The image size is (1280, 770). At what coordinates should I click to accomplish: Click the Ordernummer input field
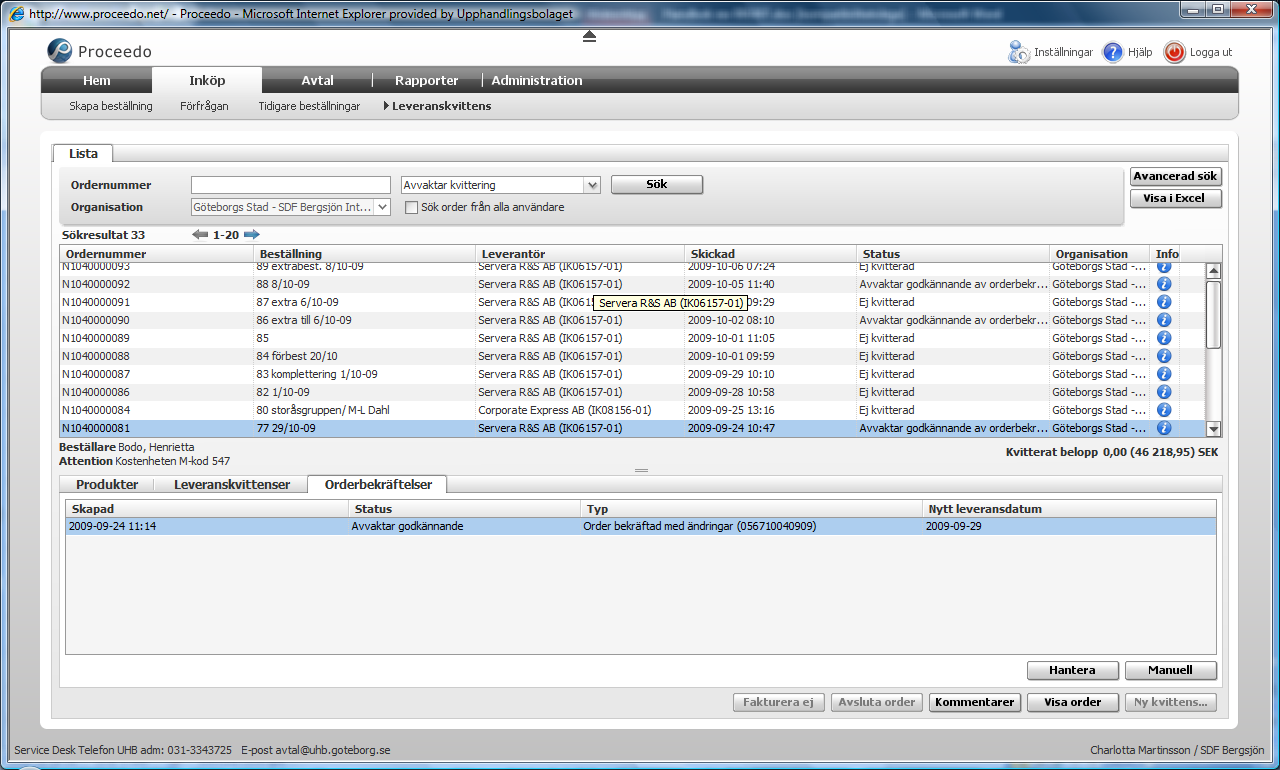click(291, 185)
